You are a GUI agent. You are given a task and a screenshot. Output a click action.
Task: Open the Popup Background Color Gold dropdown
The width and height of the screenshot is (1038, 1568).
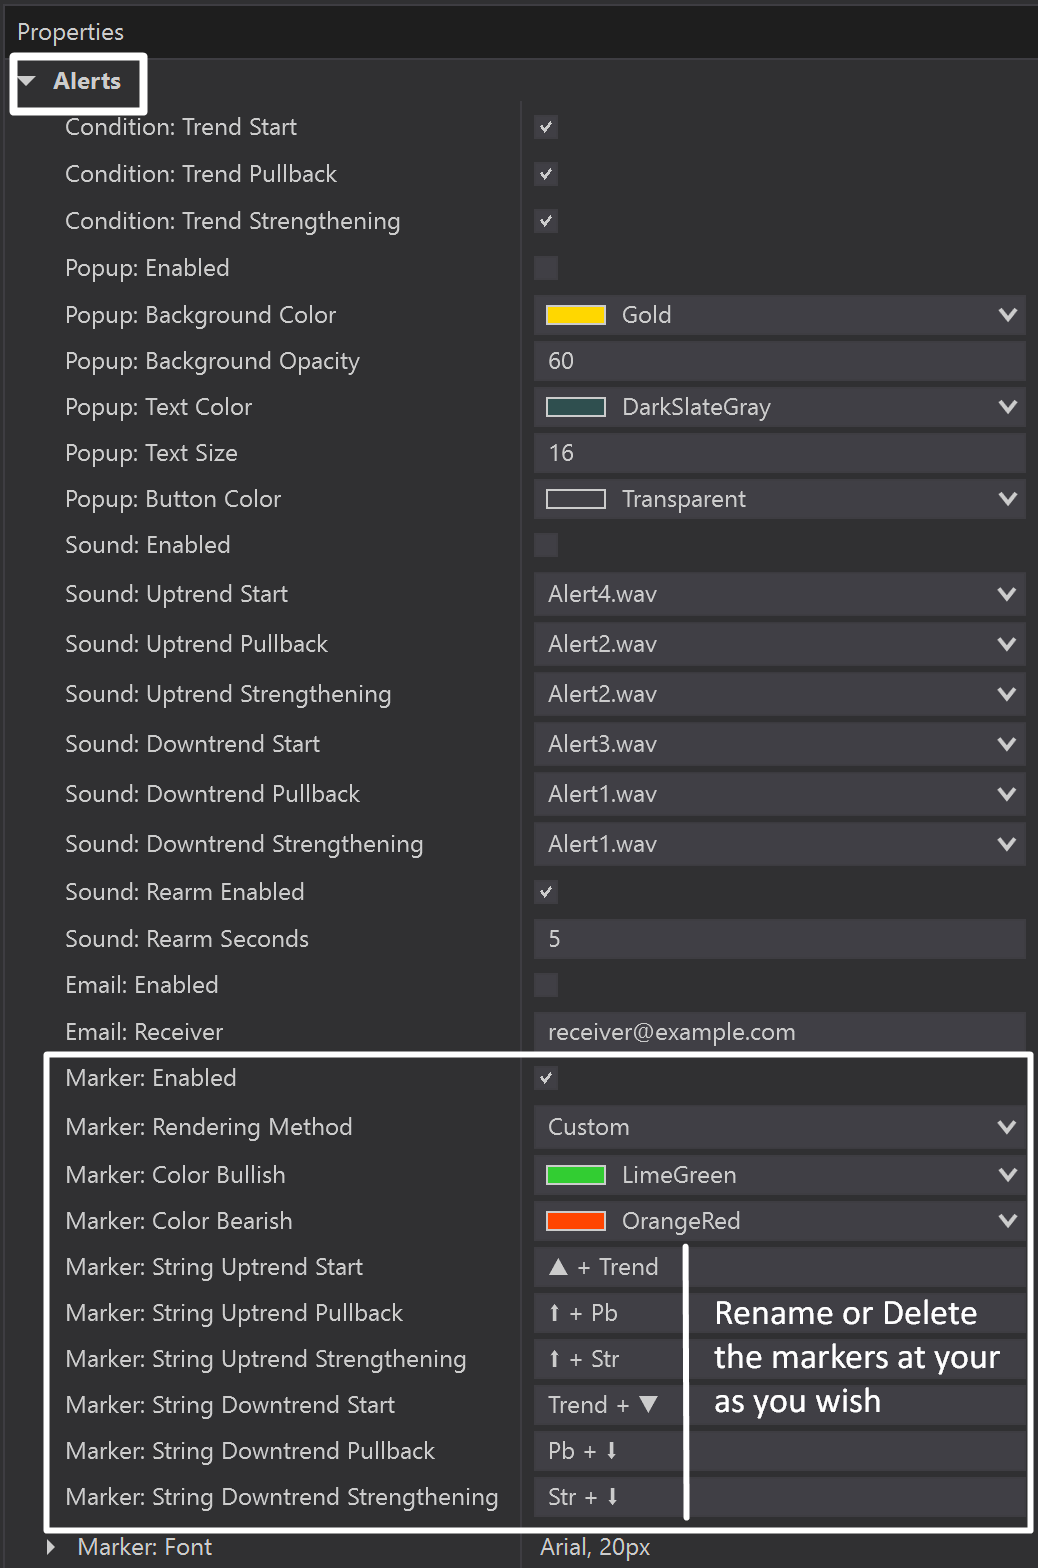[x=780, y=315]
